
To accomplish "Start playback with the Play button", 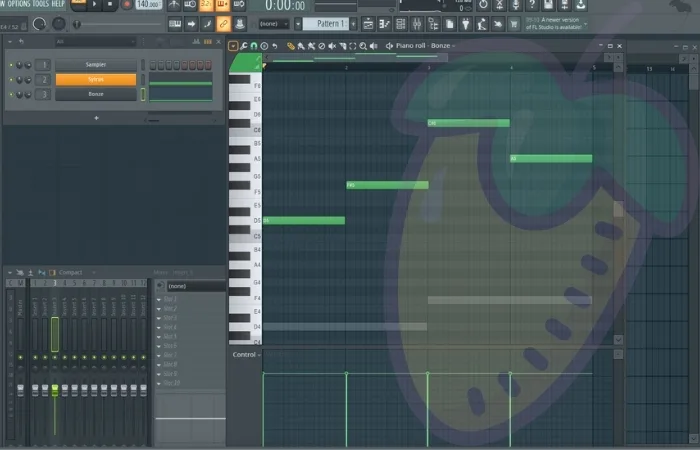I will (94, 4).
